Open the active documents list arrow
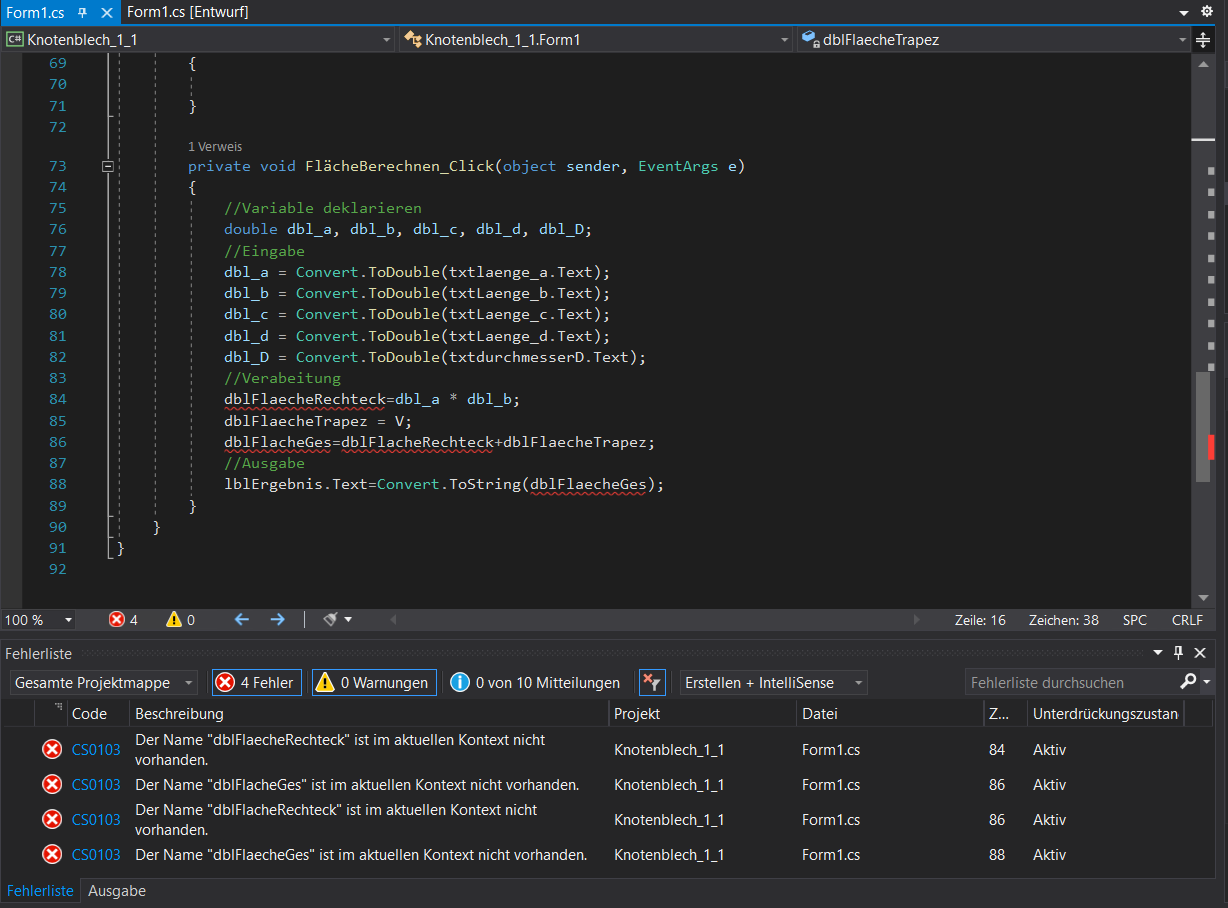 tap(1183, 12)
